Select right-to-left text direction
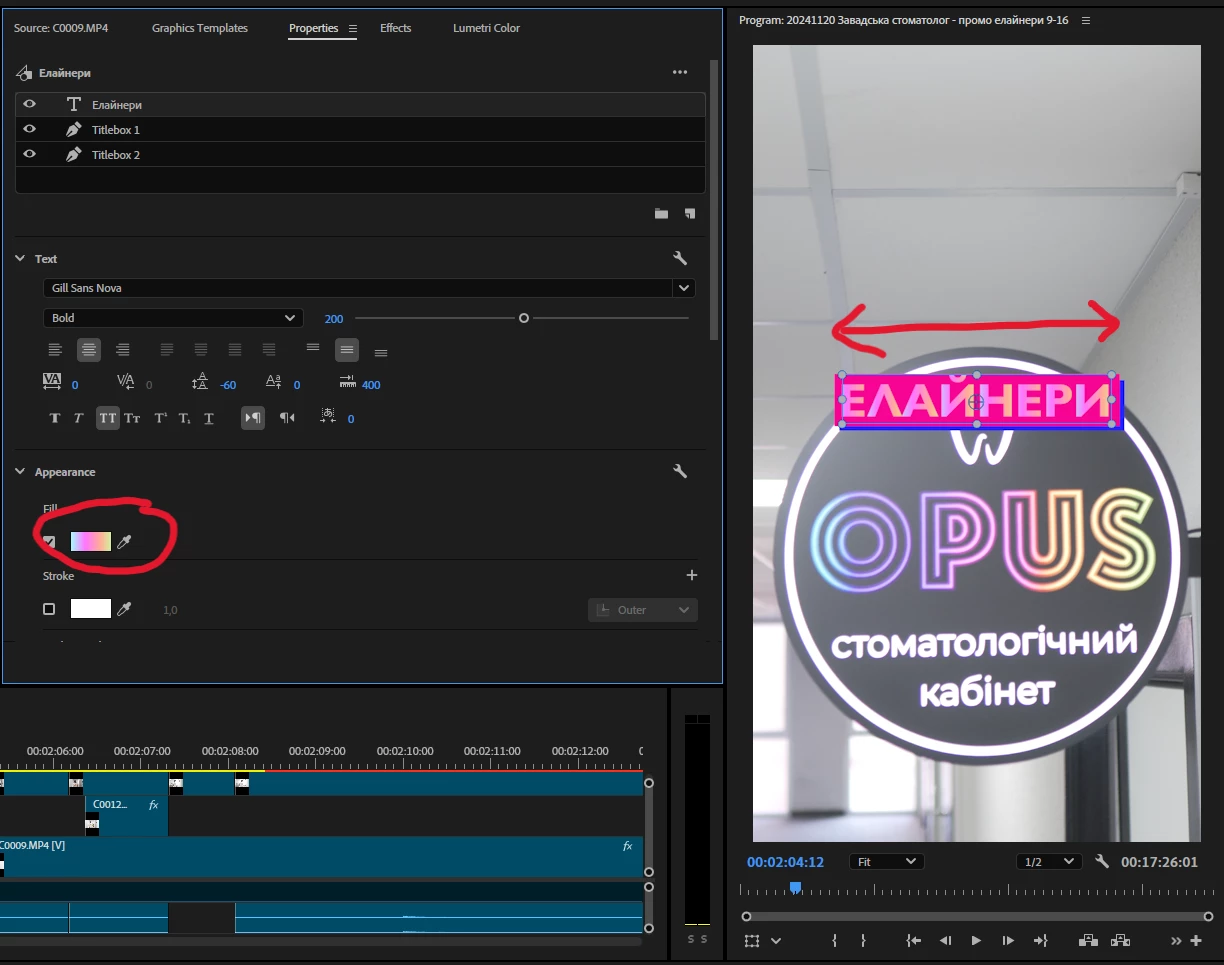Viewport: 1224px width, 965px height. click(x=287, y=418)
